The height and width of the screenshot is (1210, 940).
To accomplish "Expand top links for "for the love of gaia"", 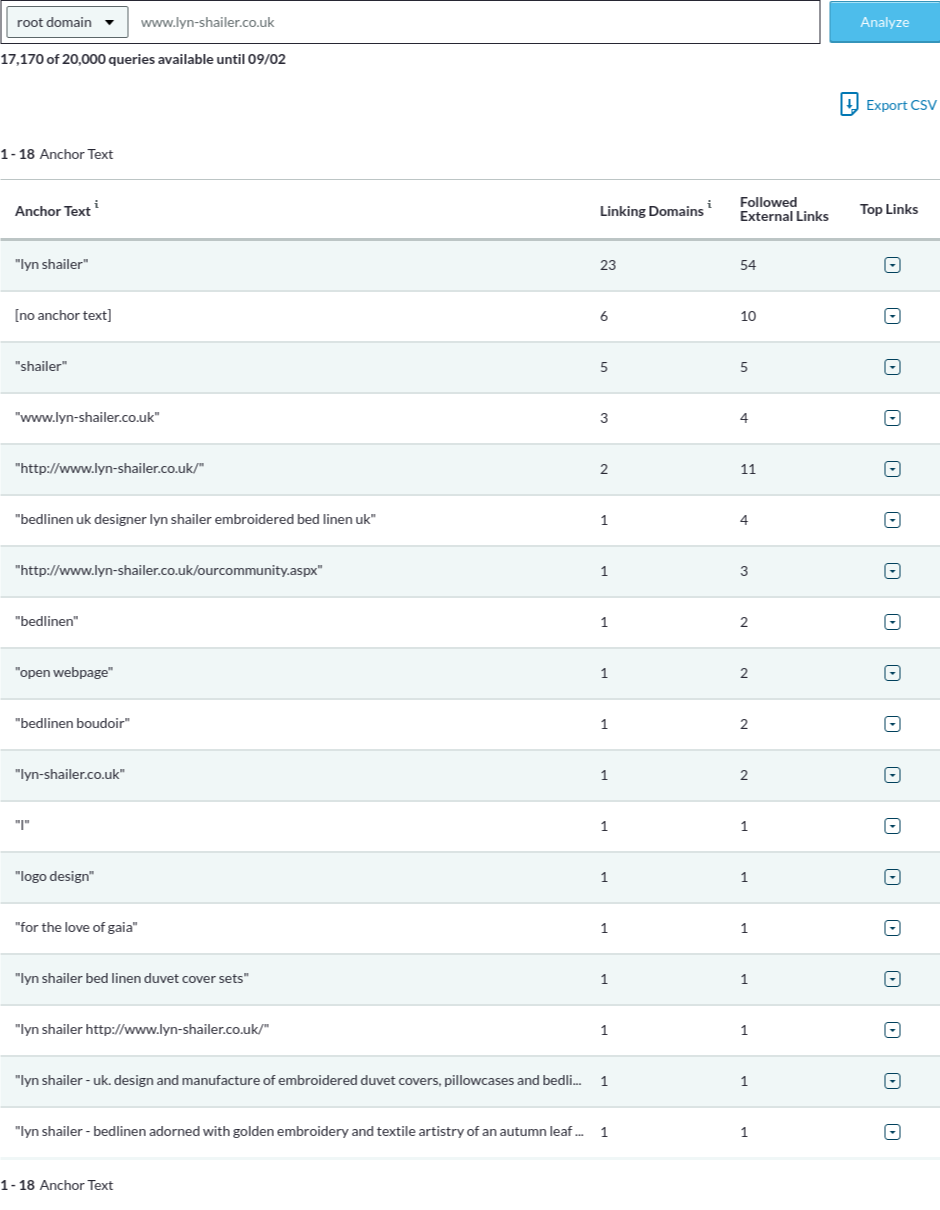I will pyautogui.click(x=893, y=928).
